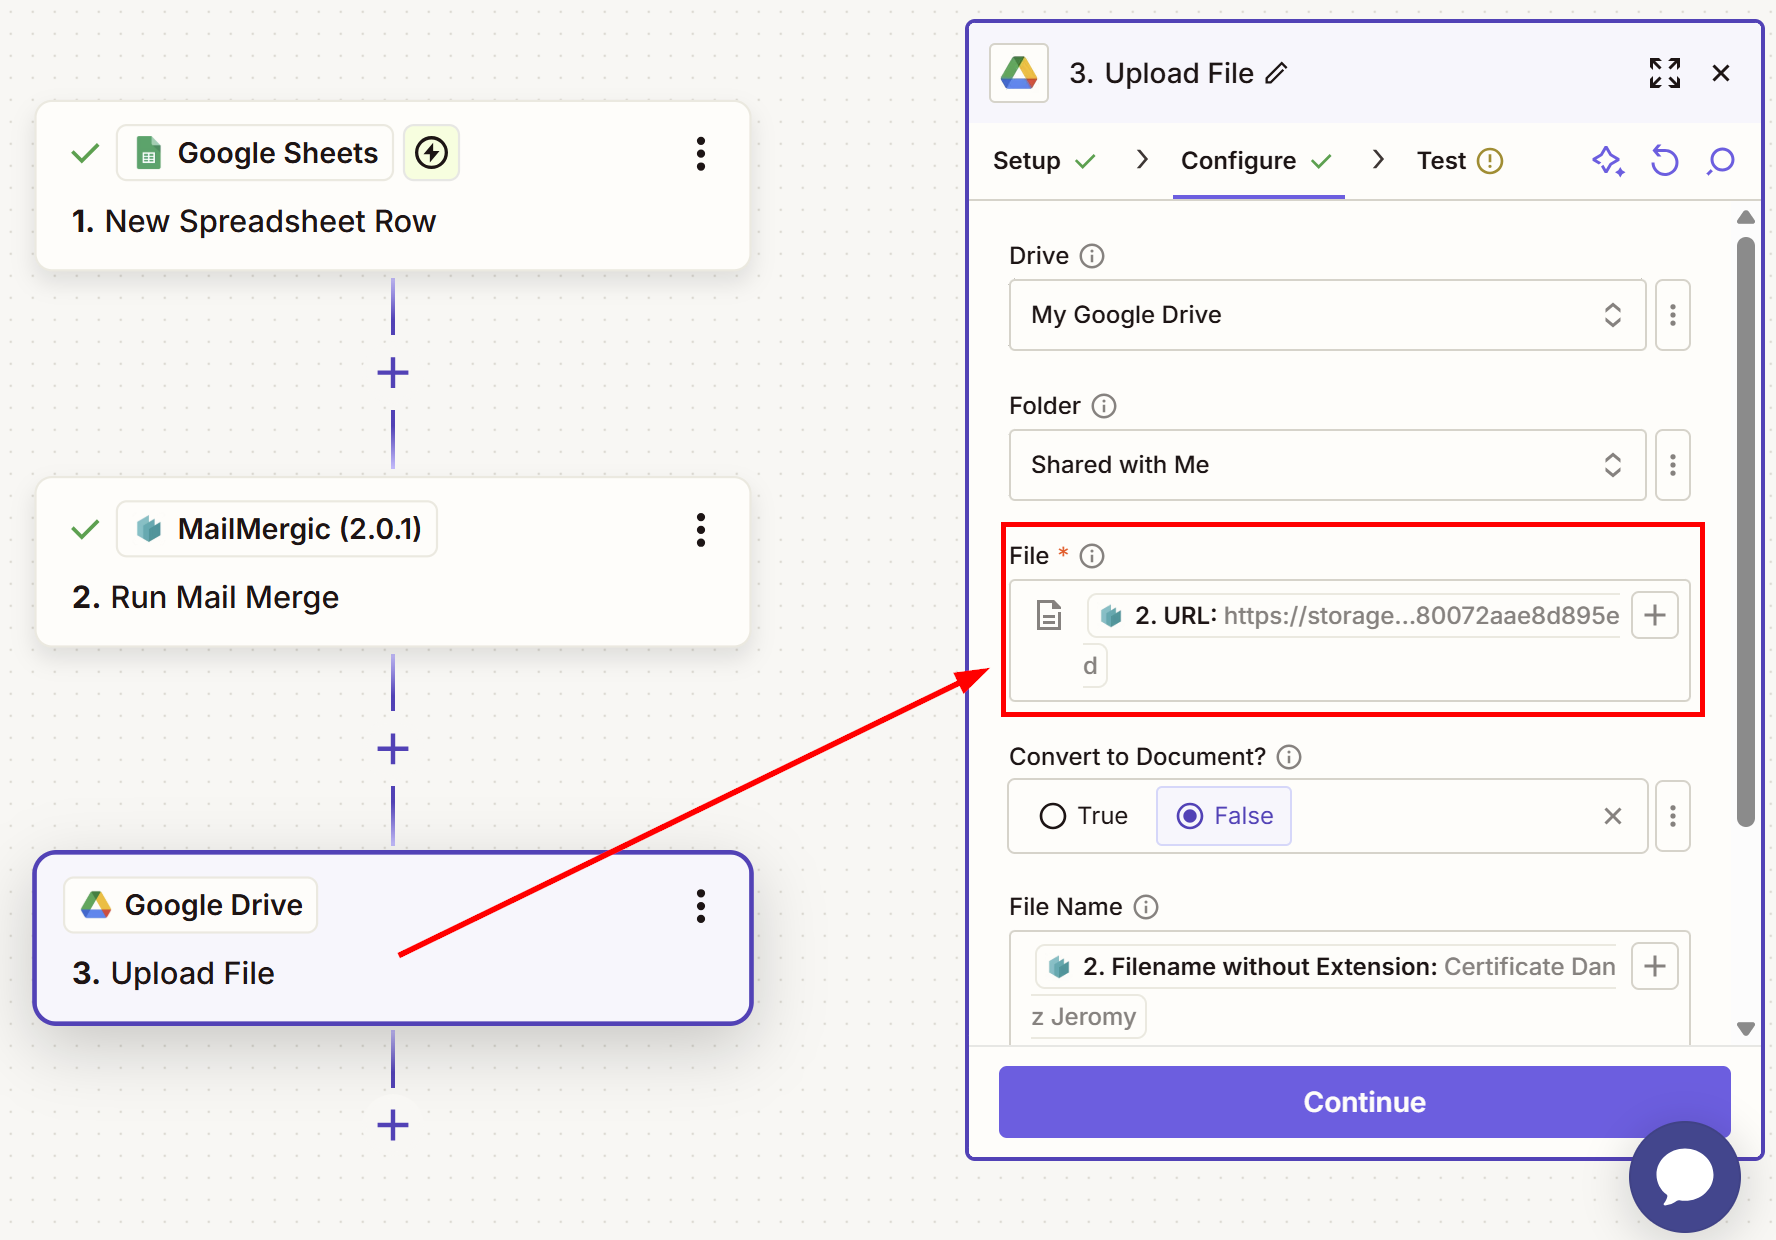Screen dimensions: 1776x1240
Task: Click the Continue button
Action: point(1363,1102)
